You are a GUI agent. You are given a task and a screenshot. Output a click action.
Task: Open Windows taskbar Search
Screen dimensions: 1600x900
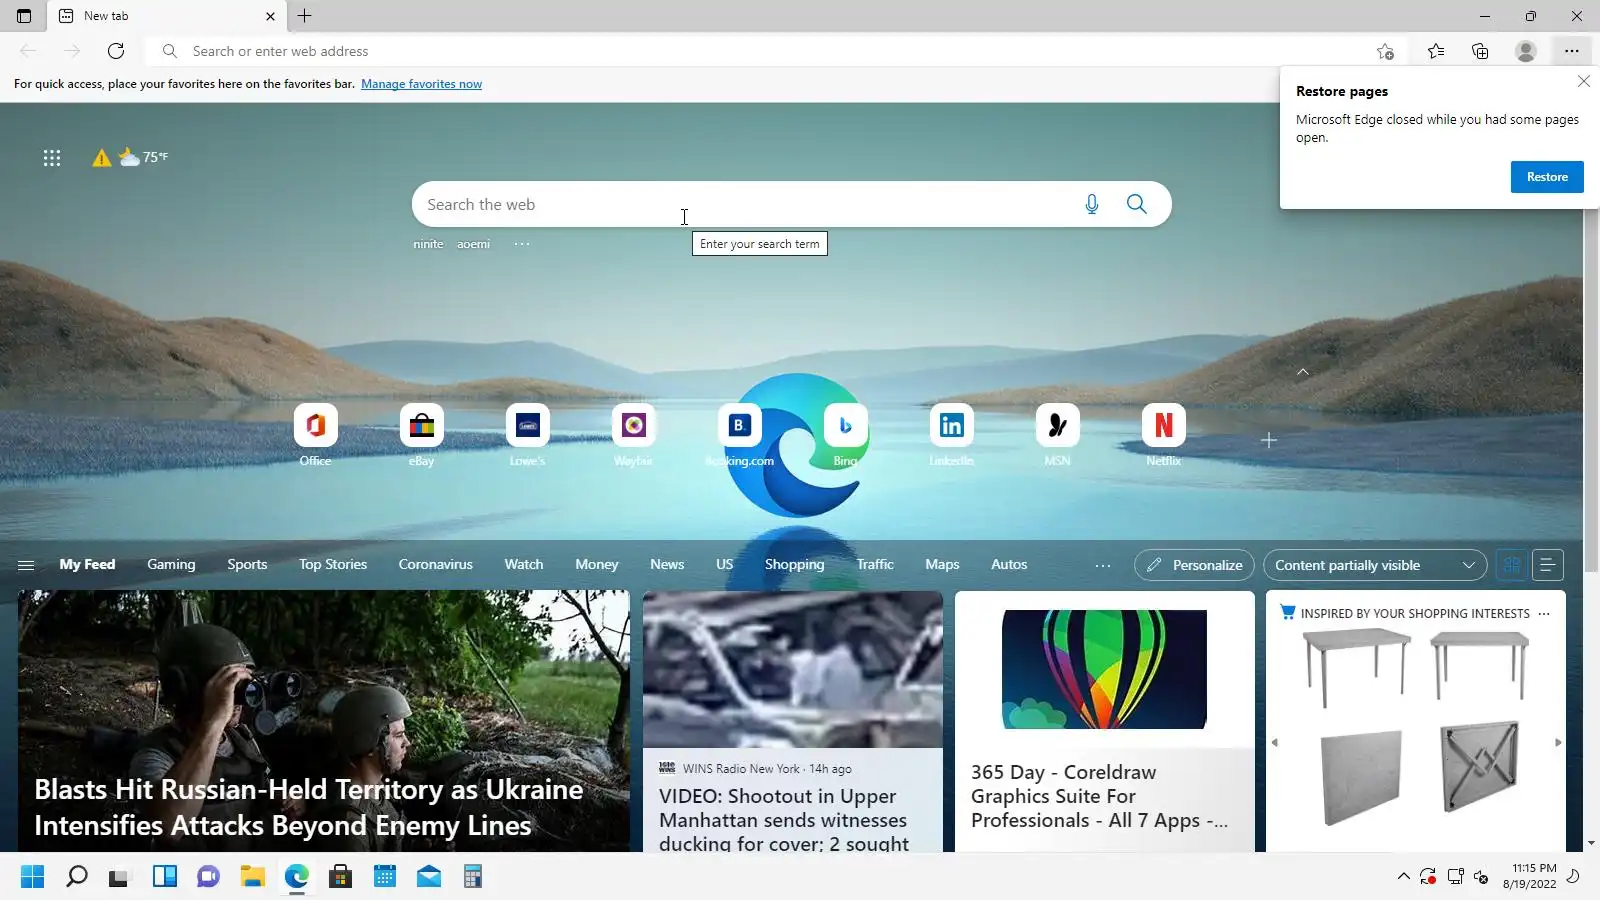76,877
